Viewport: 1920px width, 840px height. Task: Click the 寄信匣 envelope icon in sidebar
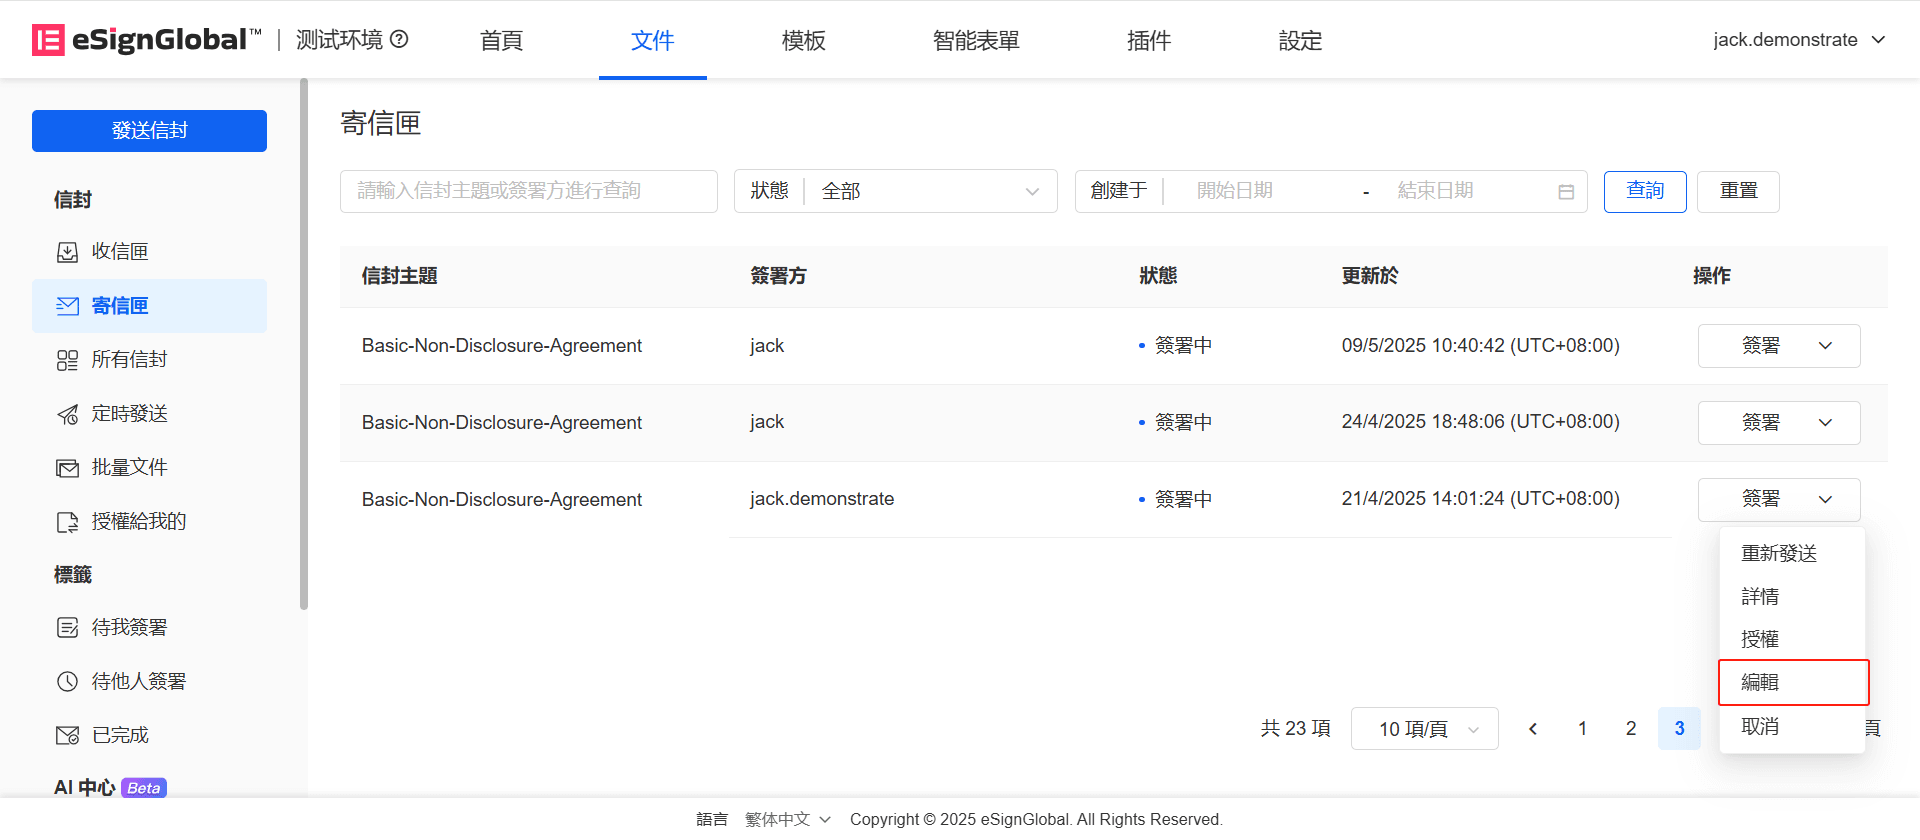coord(67,306)
